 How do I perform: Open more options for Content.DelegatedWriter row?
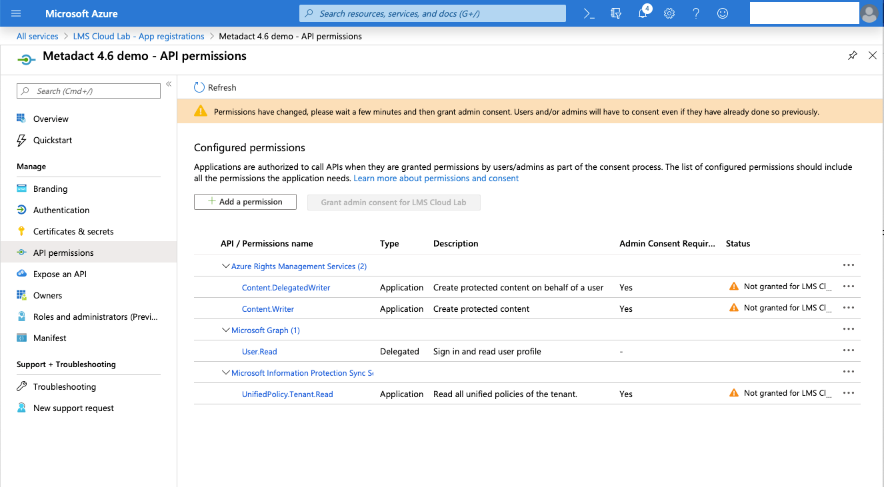click(x=848, y=286)
